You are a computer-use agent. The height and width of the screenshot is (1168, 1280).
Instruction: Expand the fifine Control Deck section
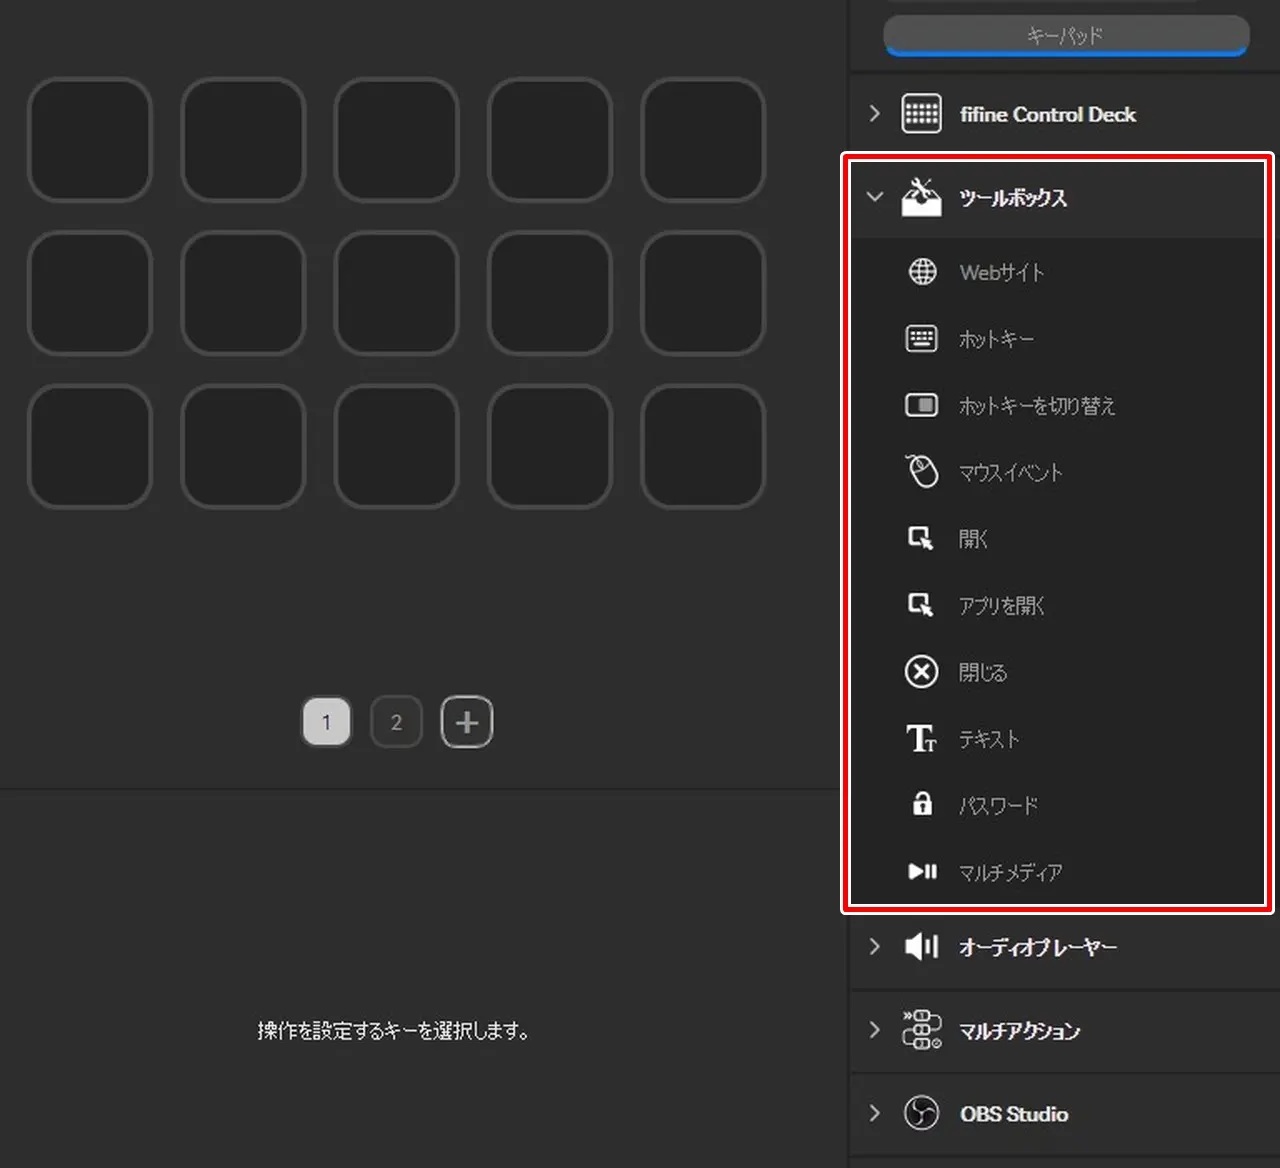pyautogui.click(x=875, y=114)
